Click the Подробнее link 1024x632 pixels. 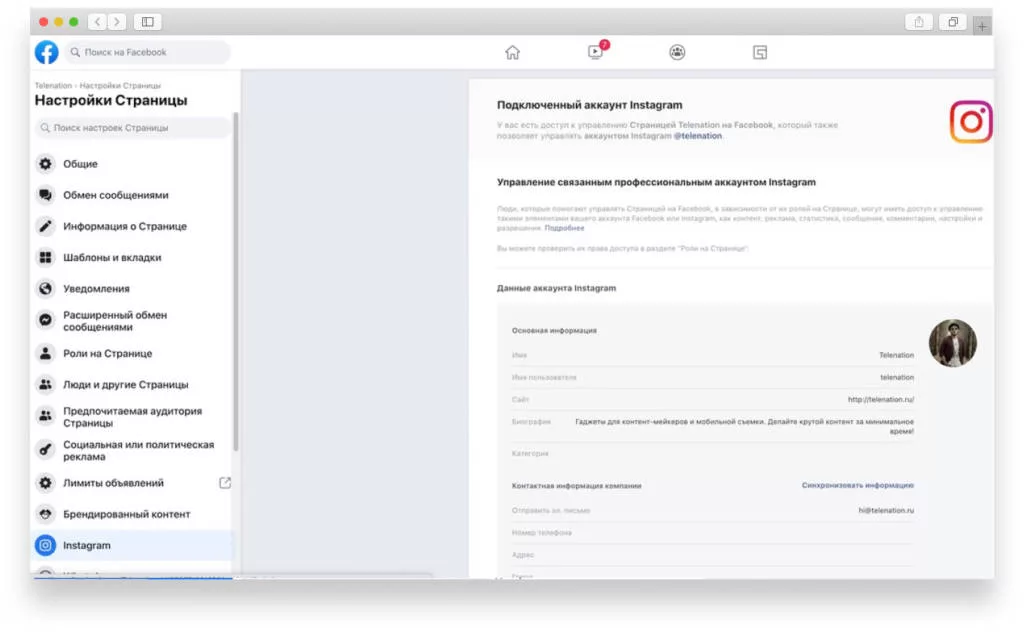[x=564, y=228]
